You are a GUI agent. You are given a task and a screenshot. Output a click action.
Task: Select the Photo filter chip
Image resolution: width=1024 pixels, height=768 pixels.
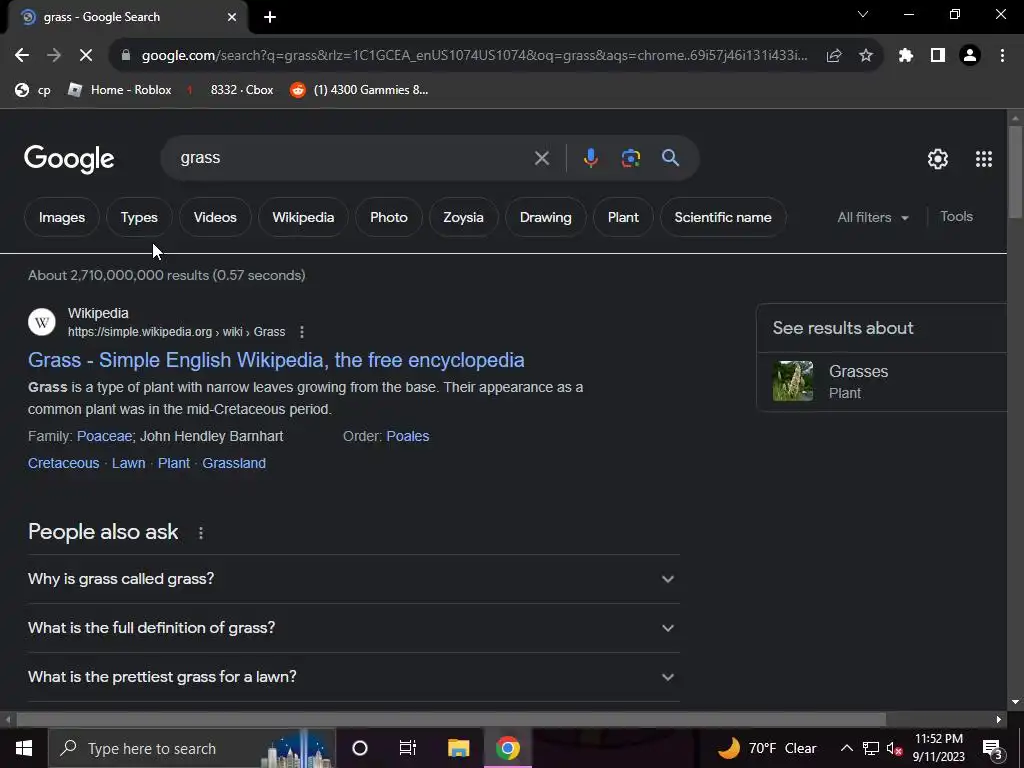[x=389, y=217]
